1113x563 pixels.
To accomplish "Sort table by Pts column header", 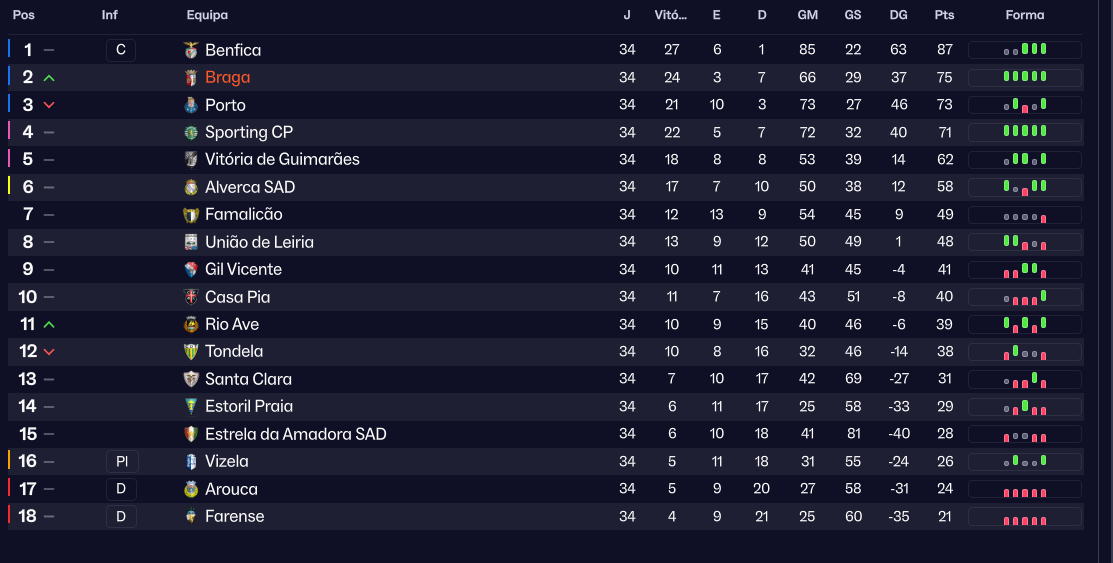I will [x=944, y=15].
